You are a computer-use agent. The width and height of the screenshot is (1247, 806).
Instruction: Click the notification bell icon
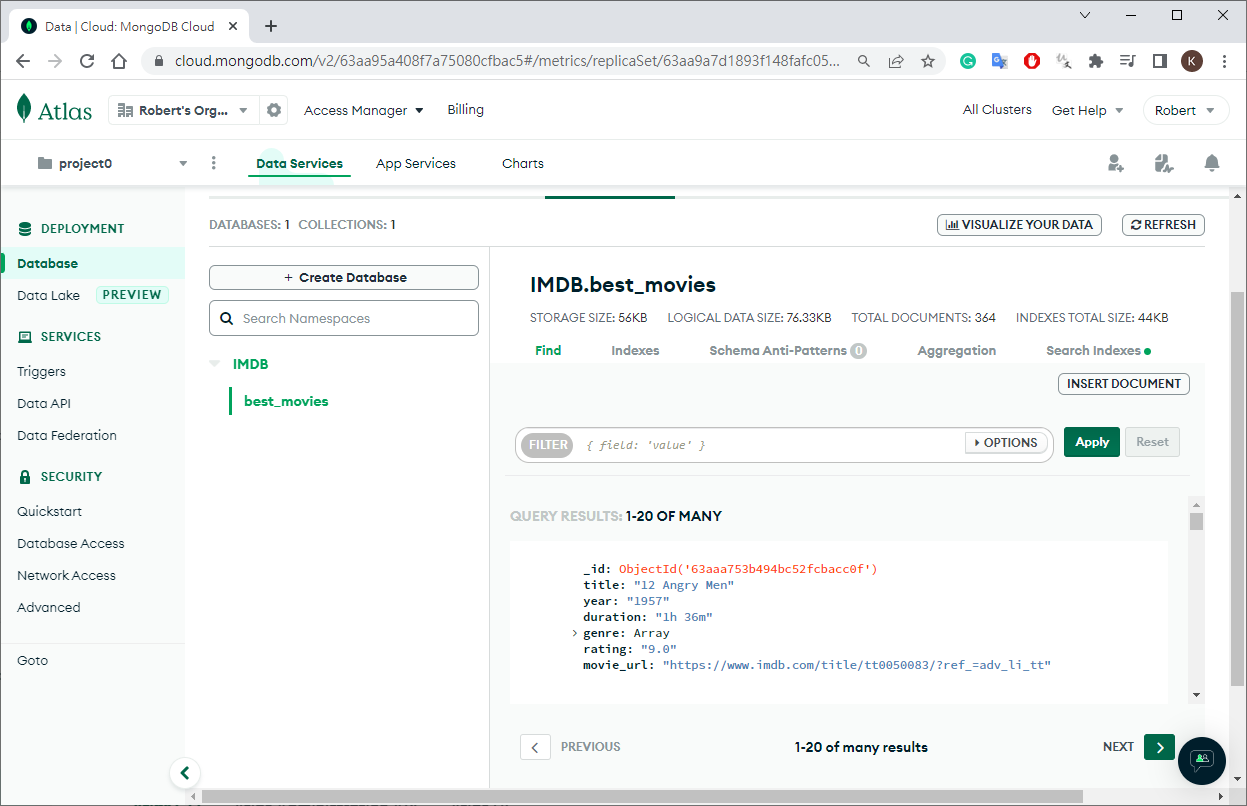pos(1211,163)
